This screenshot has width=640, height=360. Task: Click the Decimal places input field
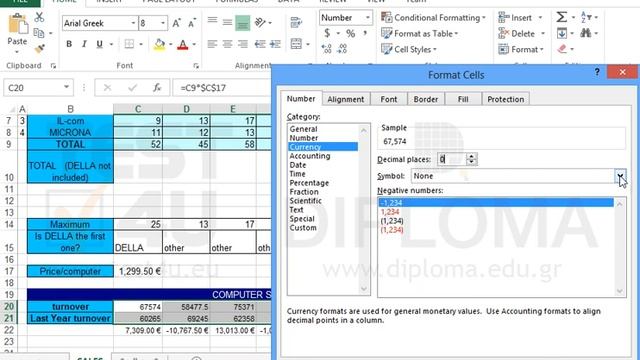(451, 159)
